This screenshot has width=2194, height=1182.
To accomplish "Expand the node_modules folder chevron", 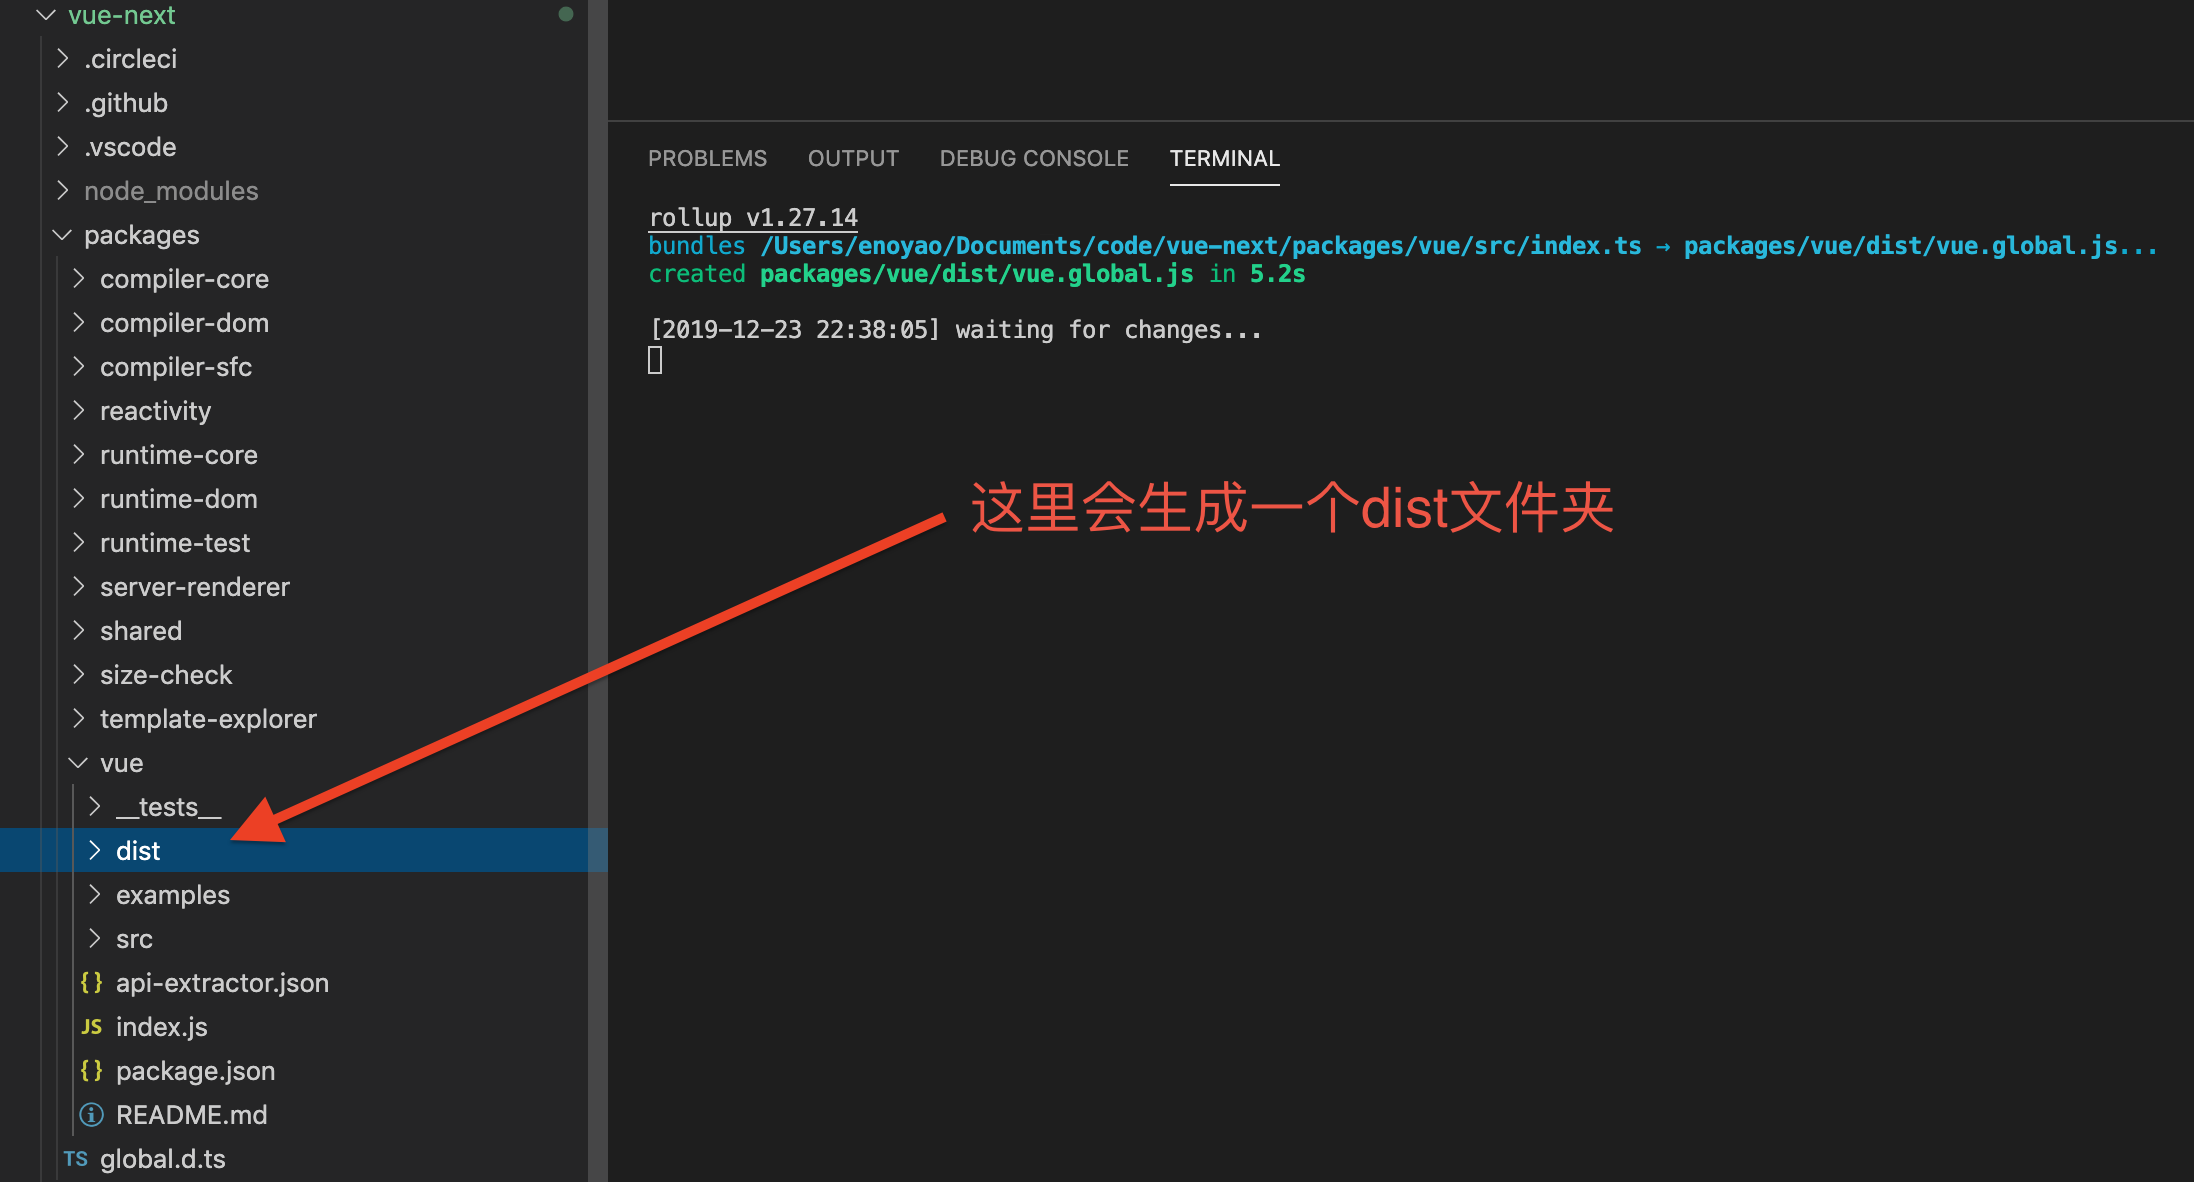I will pos(62,191).
